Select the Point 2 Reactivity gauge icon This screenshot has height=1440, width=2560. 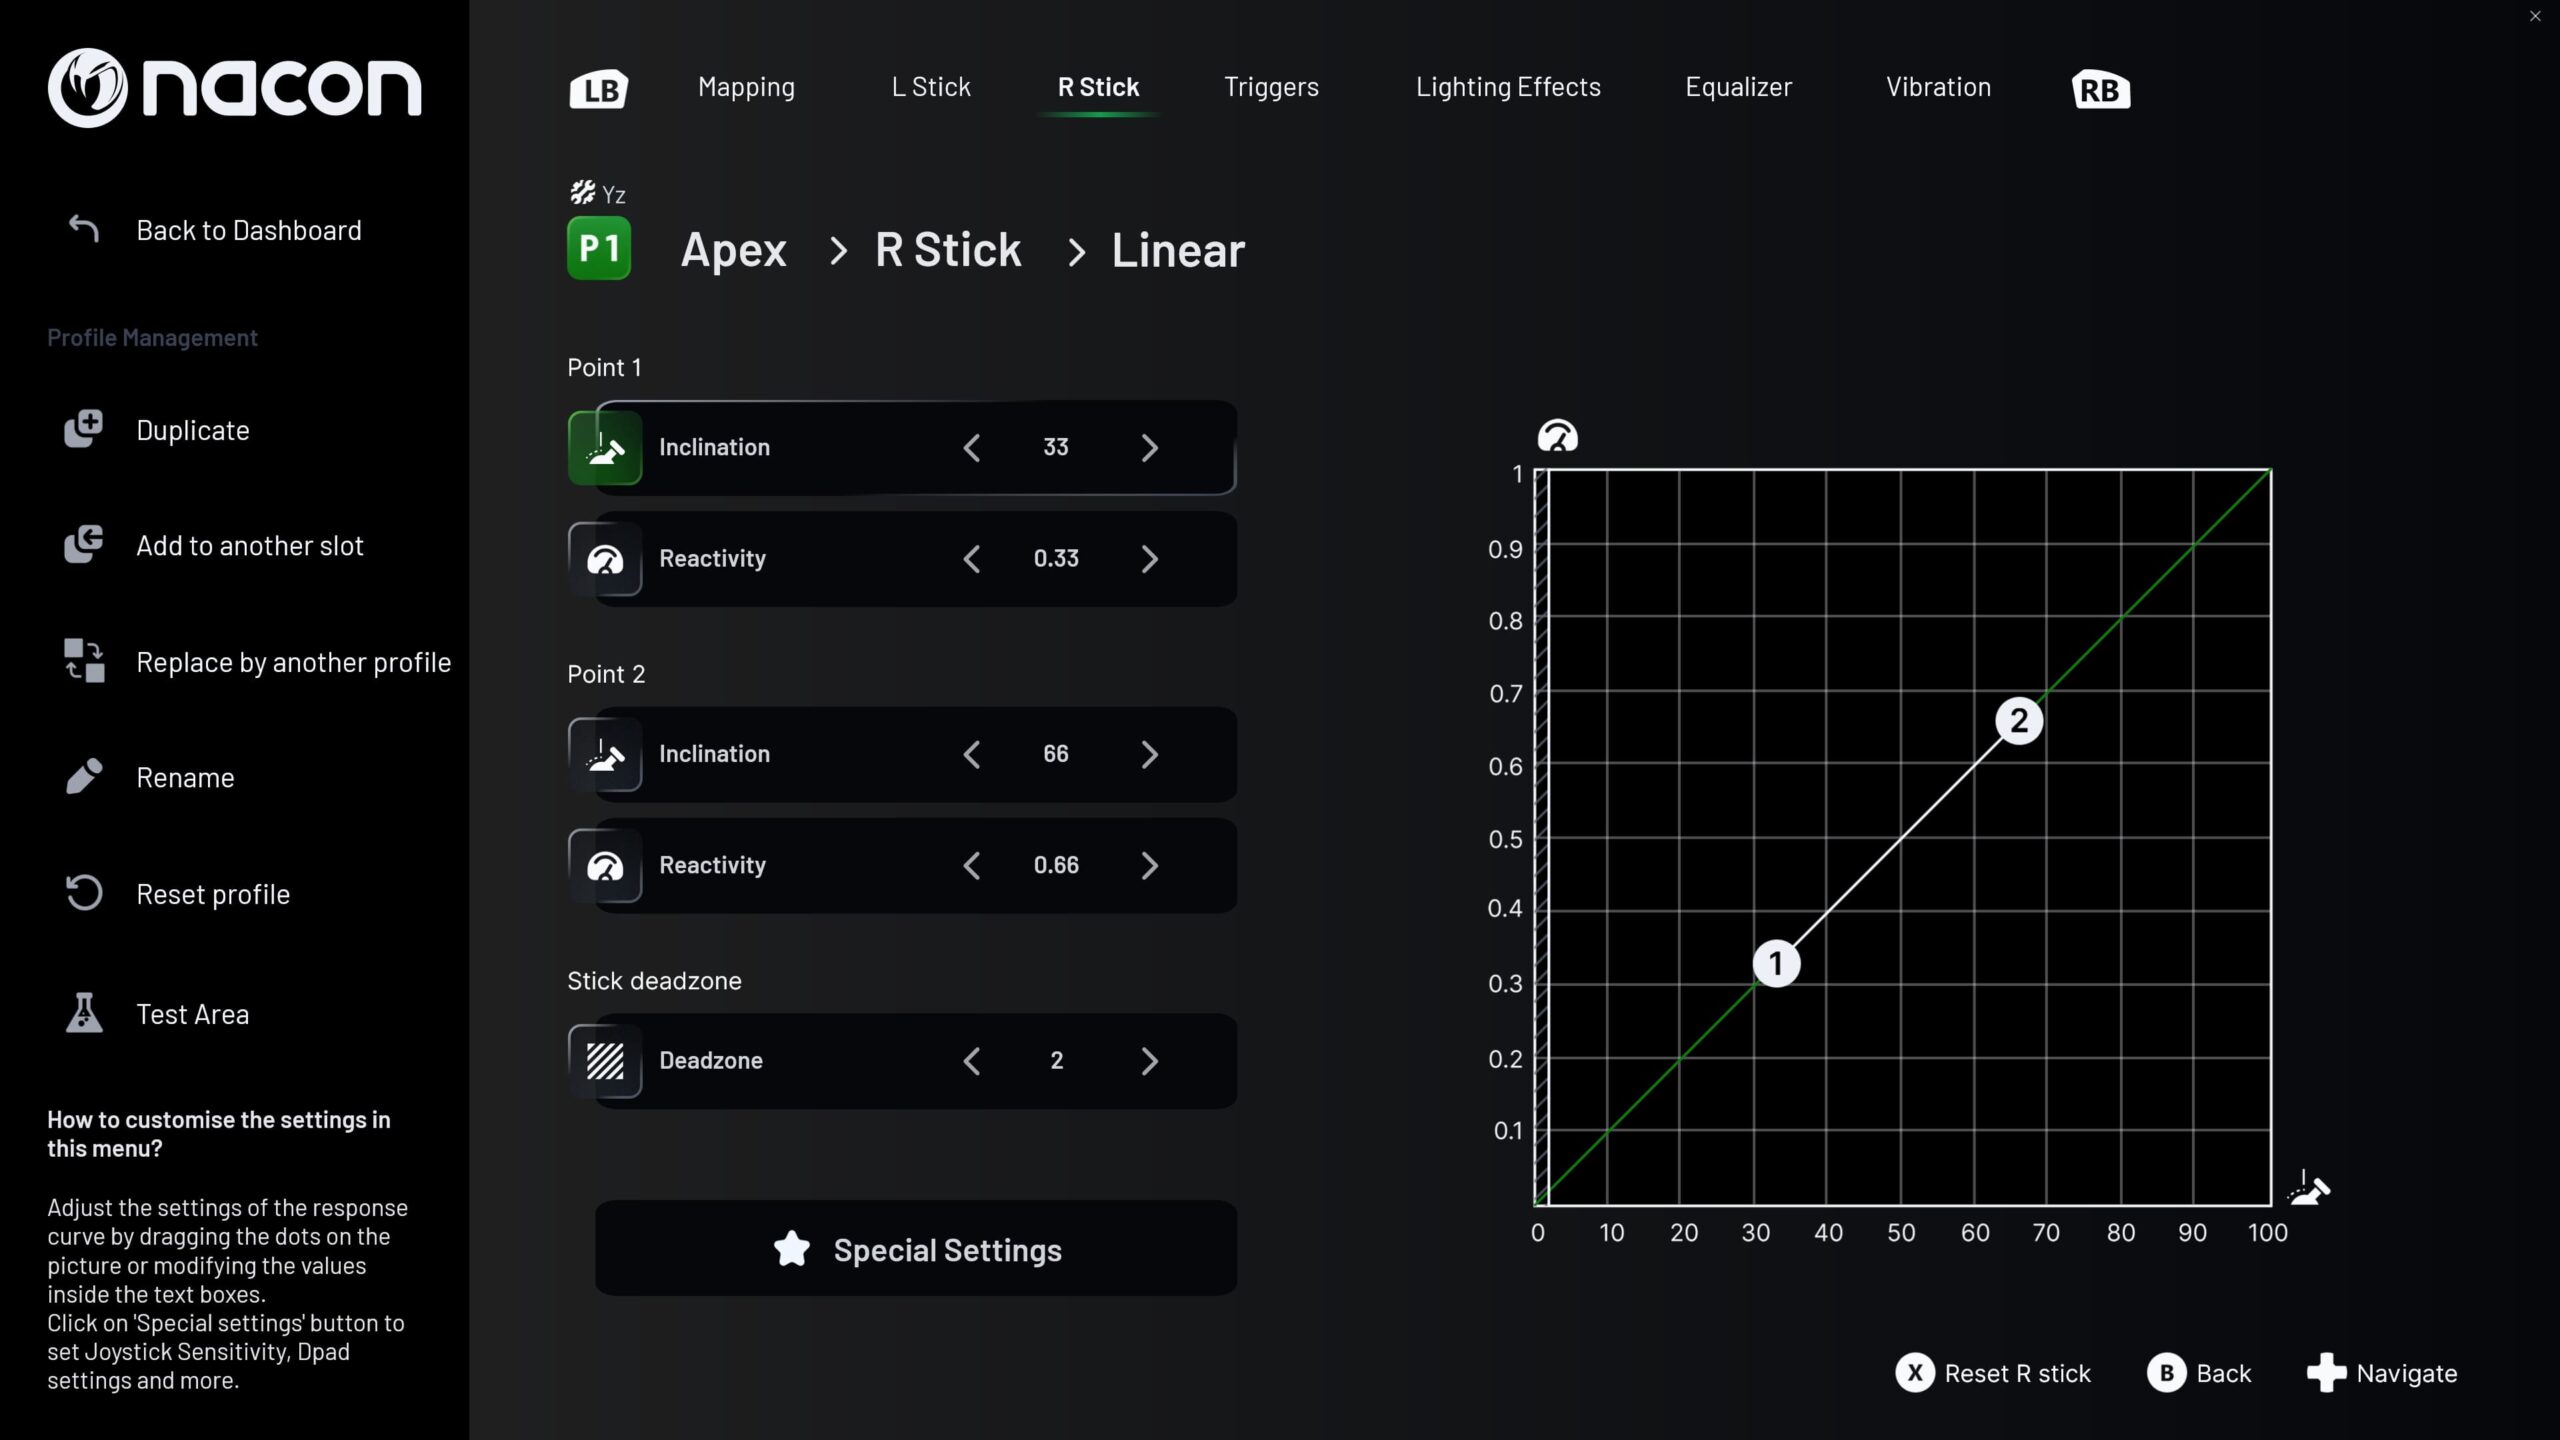click(605, 865)
